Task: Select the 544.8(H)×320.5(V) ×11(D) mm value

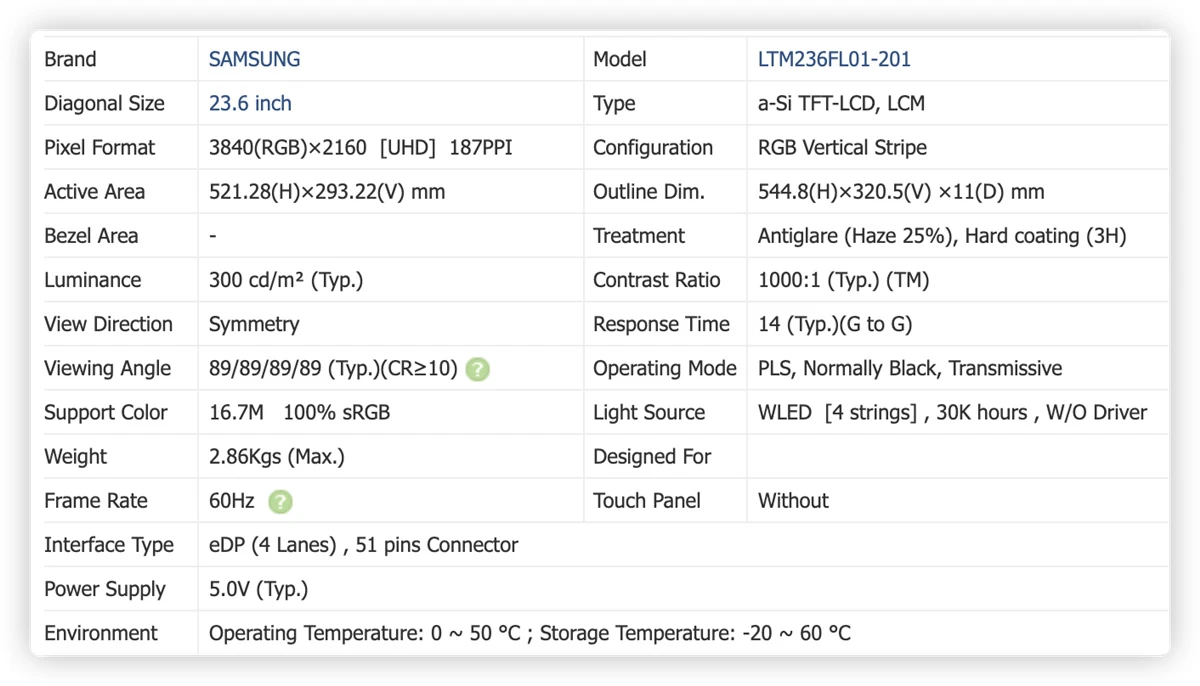Action: (x=901, y=191)
